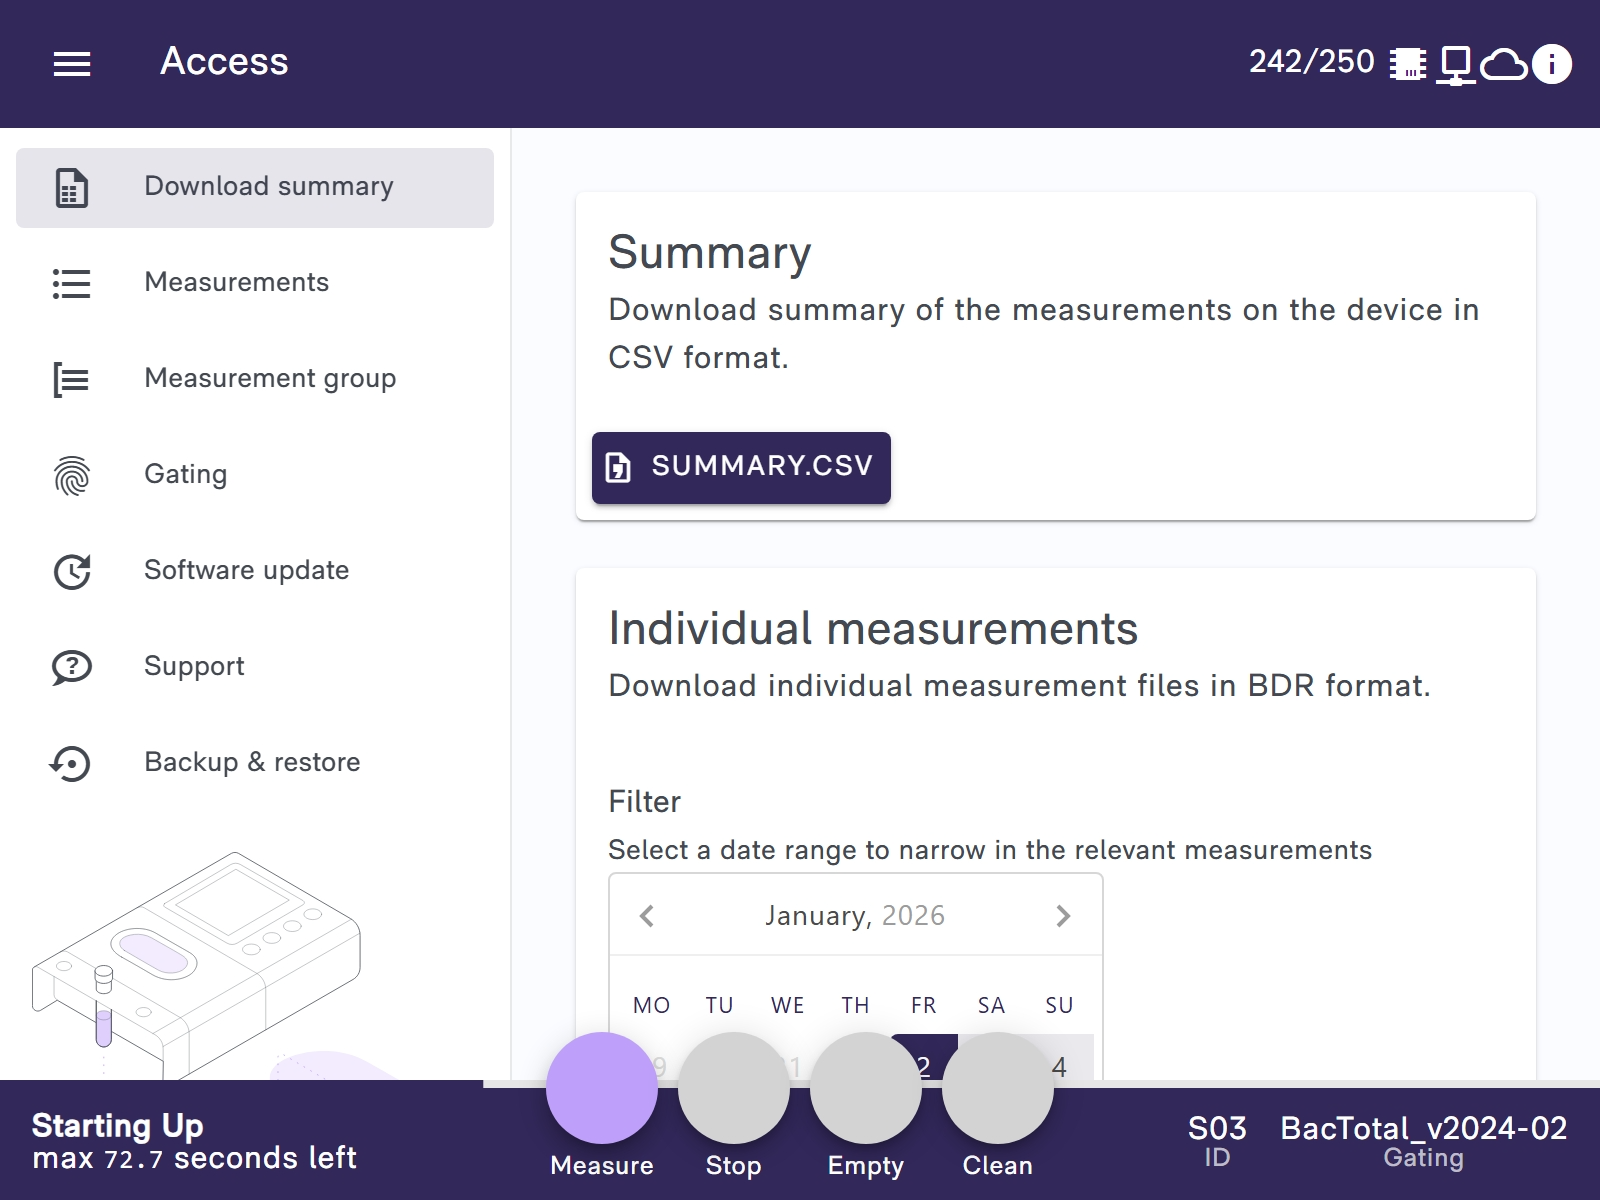Viewport: 1600px width, 1200px height.
Task: Click the memory chip storage icon
Action: [x=1408, y=64]
